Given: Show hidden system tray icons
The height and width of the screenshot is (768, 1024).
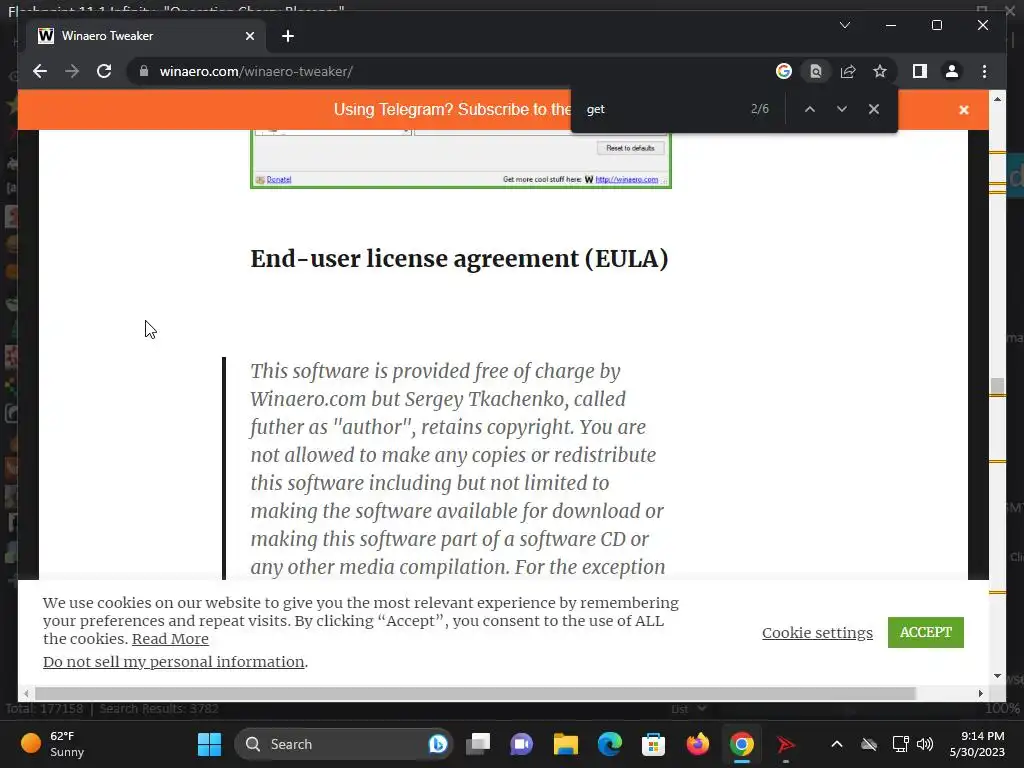Looking at the screenshot, I should click(837, 744).
